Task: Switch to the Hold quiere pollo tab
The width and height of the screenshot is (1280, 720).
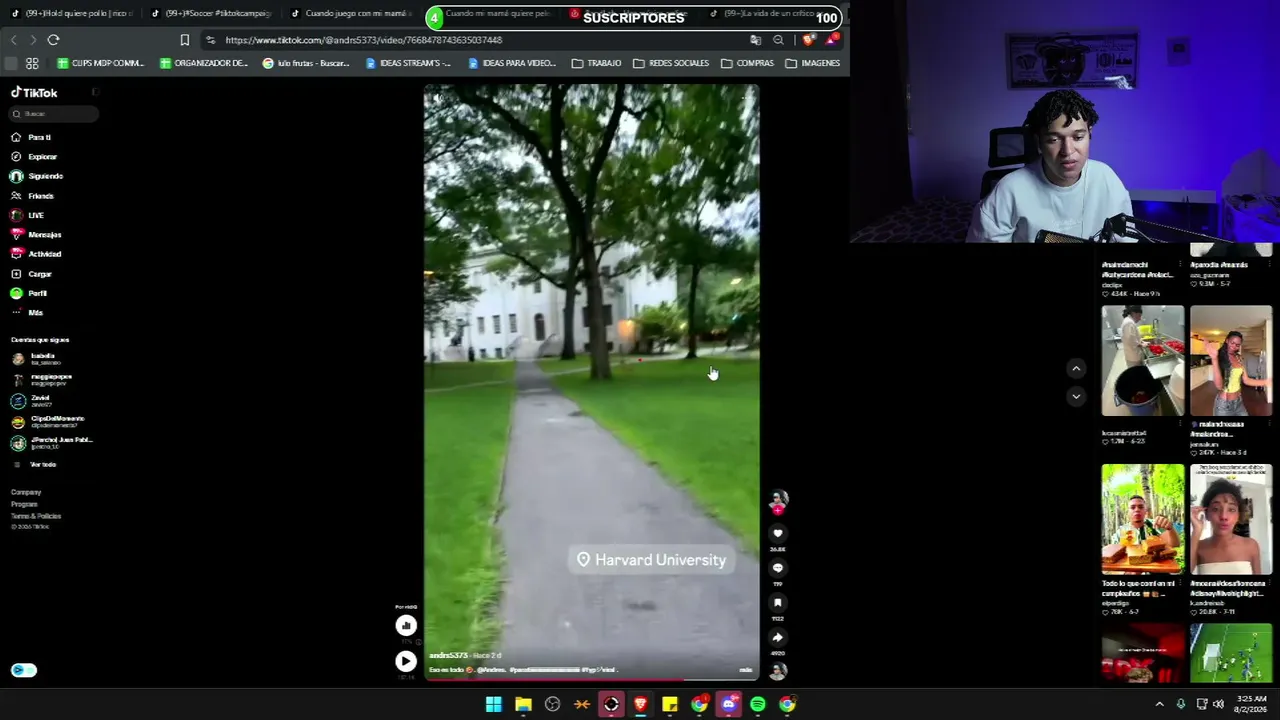Action: [x=70, y=14]
